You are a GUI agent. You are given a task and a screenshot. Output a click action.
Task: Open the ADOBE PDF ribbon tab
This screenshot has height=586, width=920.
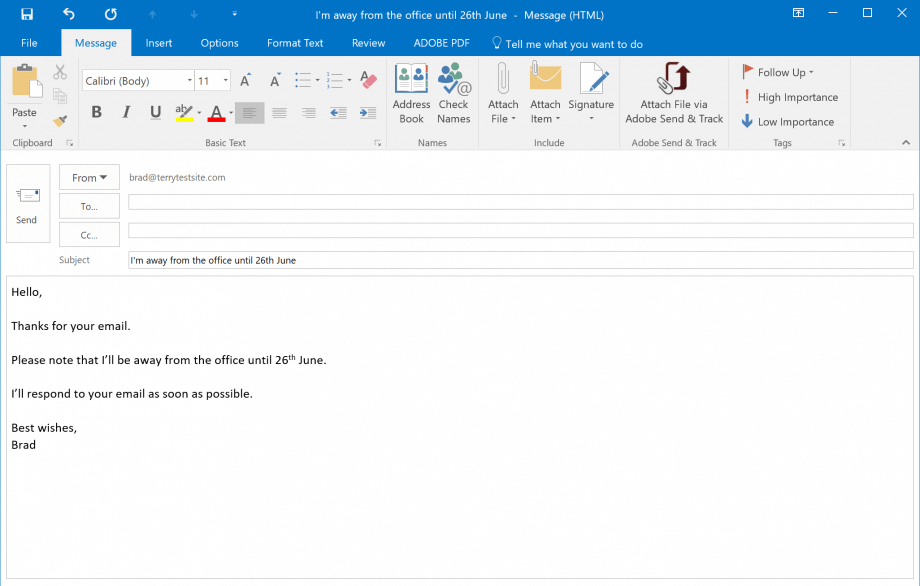pyautogui.click(x=441, y=43)
